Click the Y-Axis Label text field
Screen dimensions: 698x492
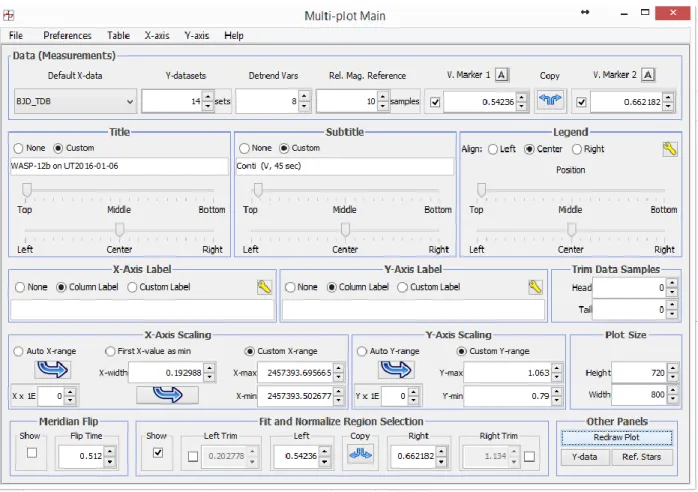click(414, 310)
